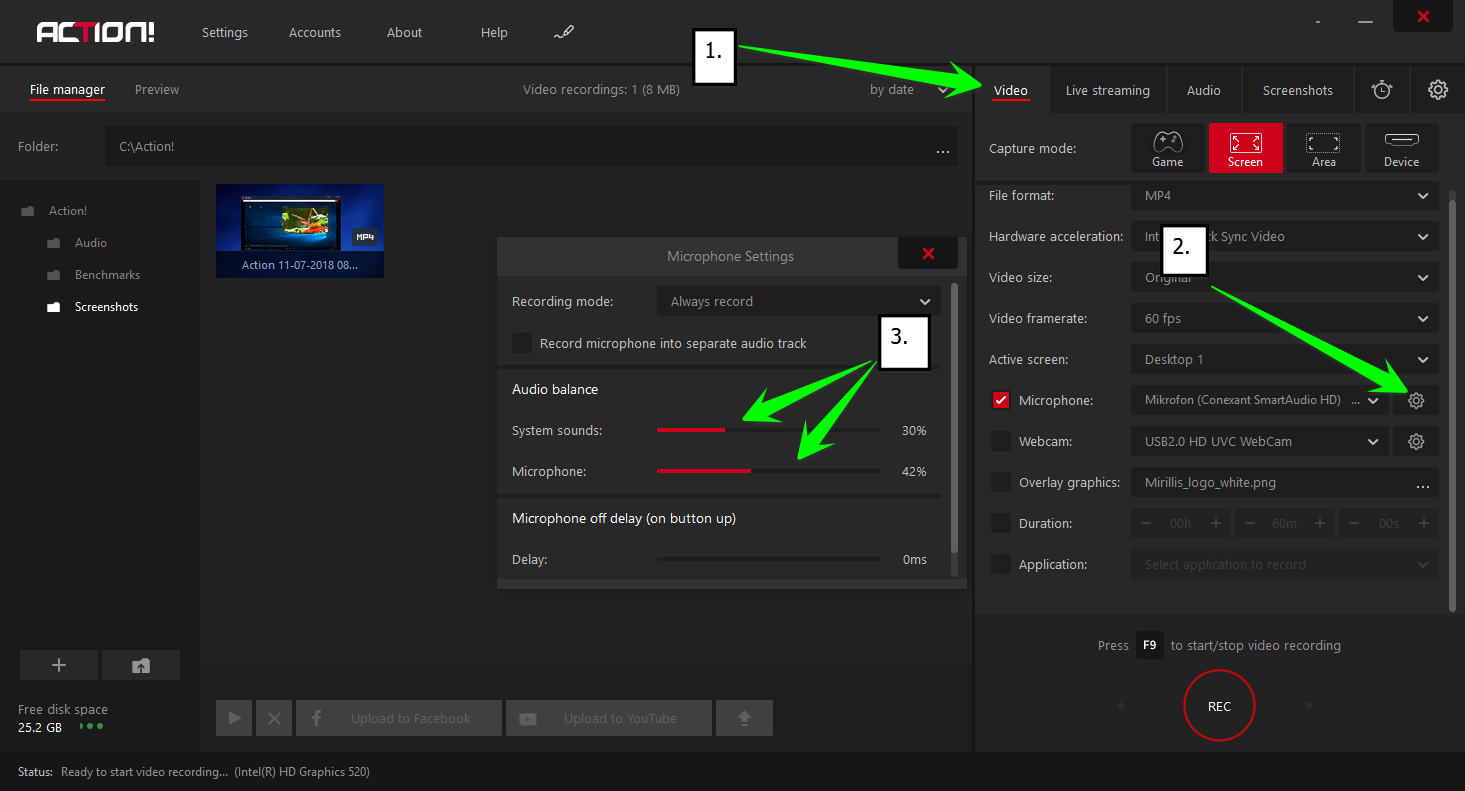Open webcam settings gear icon
This screenshot has width=1465, height=791.
tap(1416, 442)
